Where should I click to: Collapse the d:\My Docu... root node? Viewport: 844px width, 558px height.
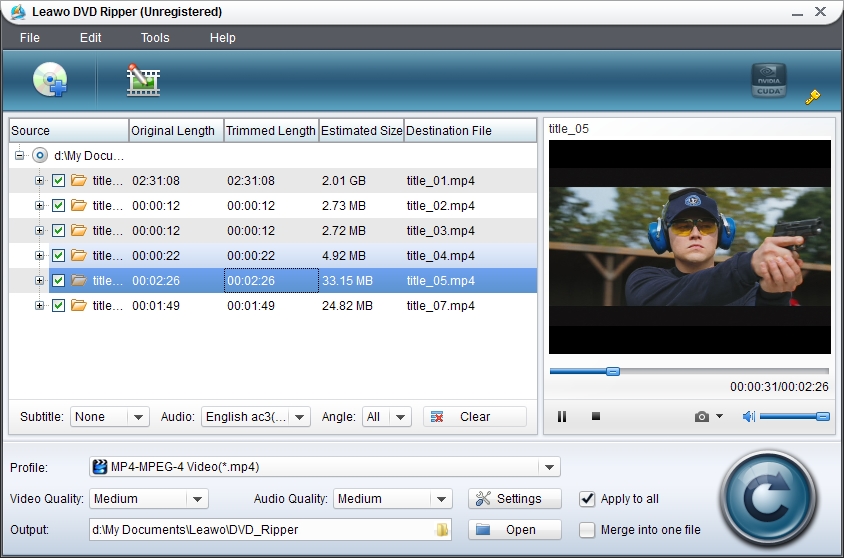coord(20,156)
